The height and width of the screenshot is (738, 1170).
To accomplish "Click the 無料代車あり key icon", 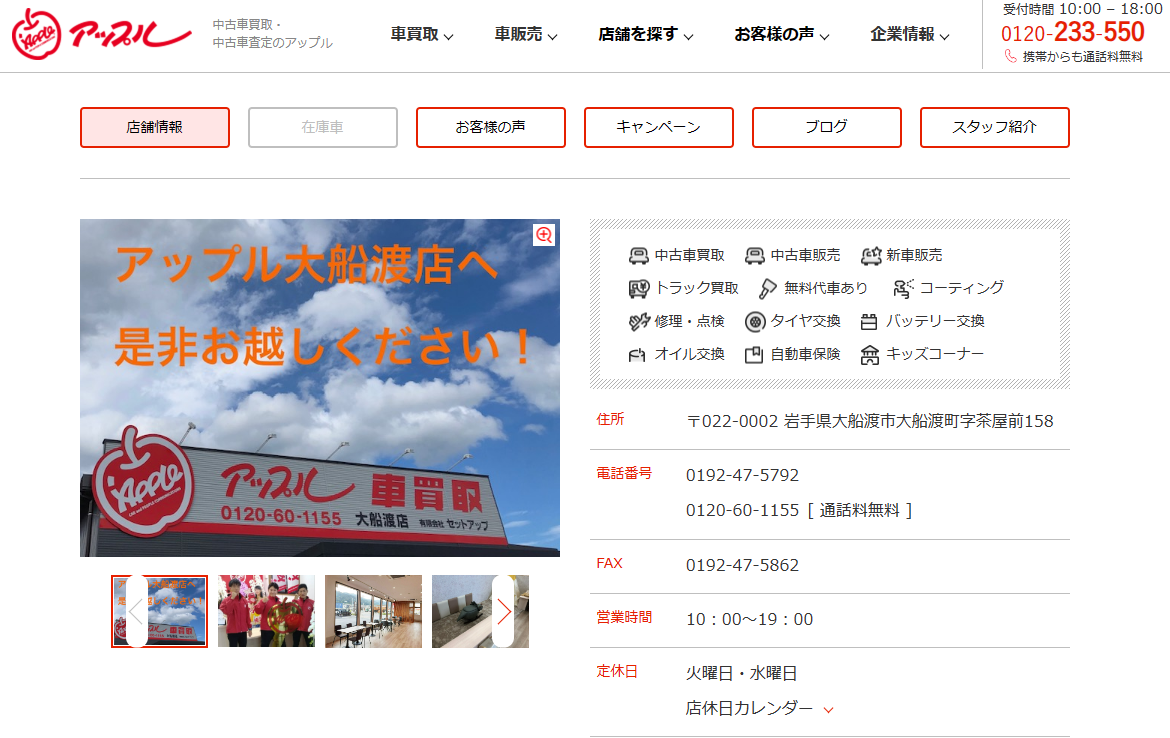I will (x=767, y=289).
